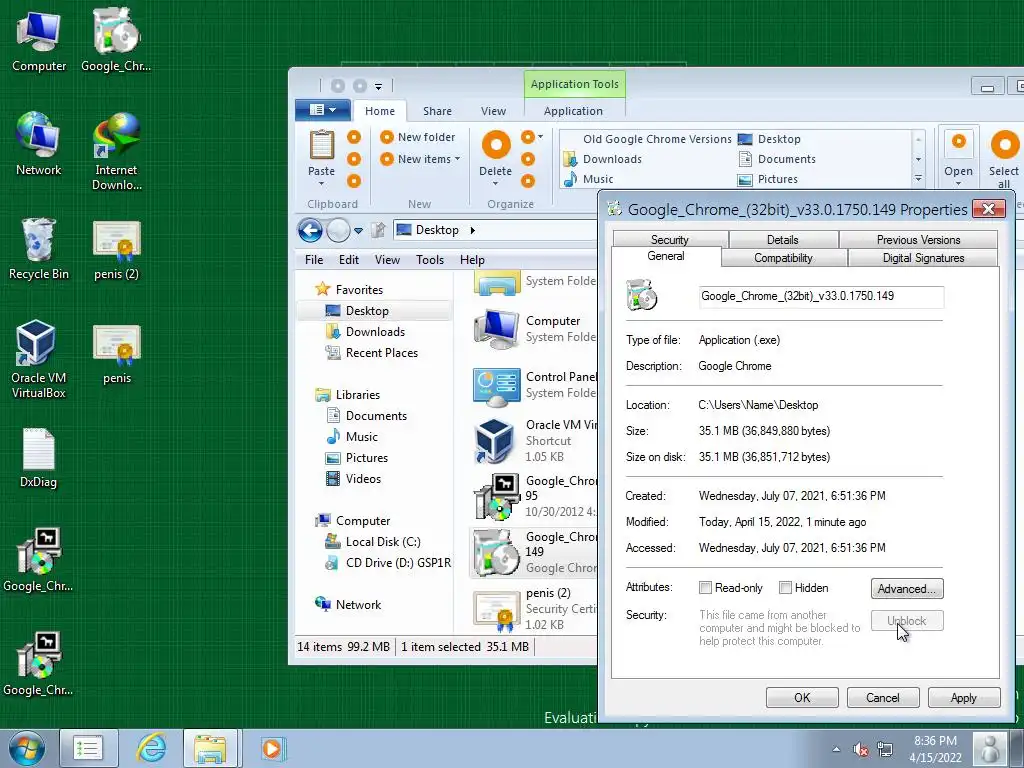This screenshot has width=1024, height=768.
Task: Go back with the Explorer back arrow
Action: (310, 230)
